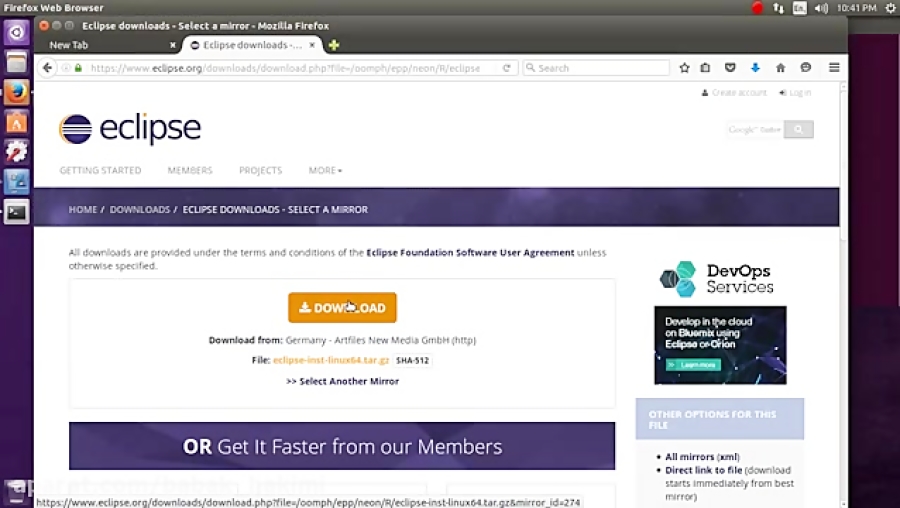Open the Terminal from the launcher

16,212
